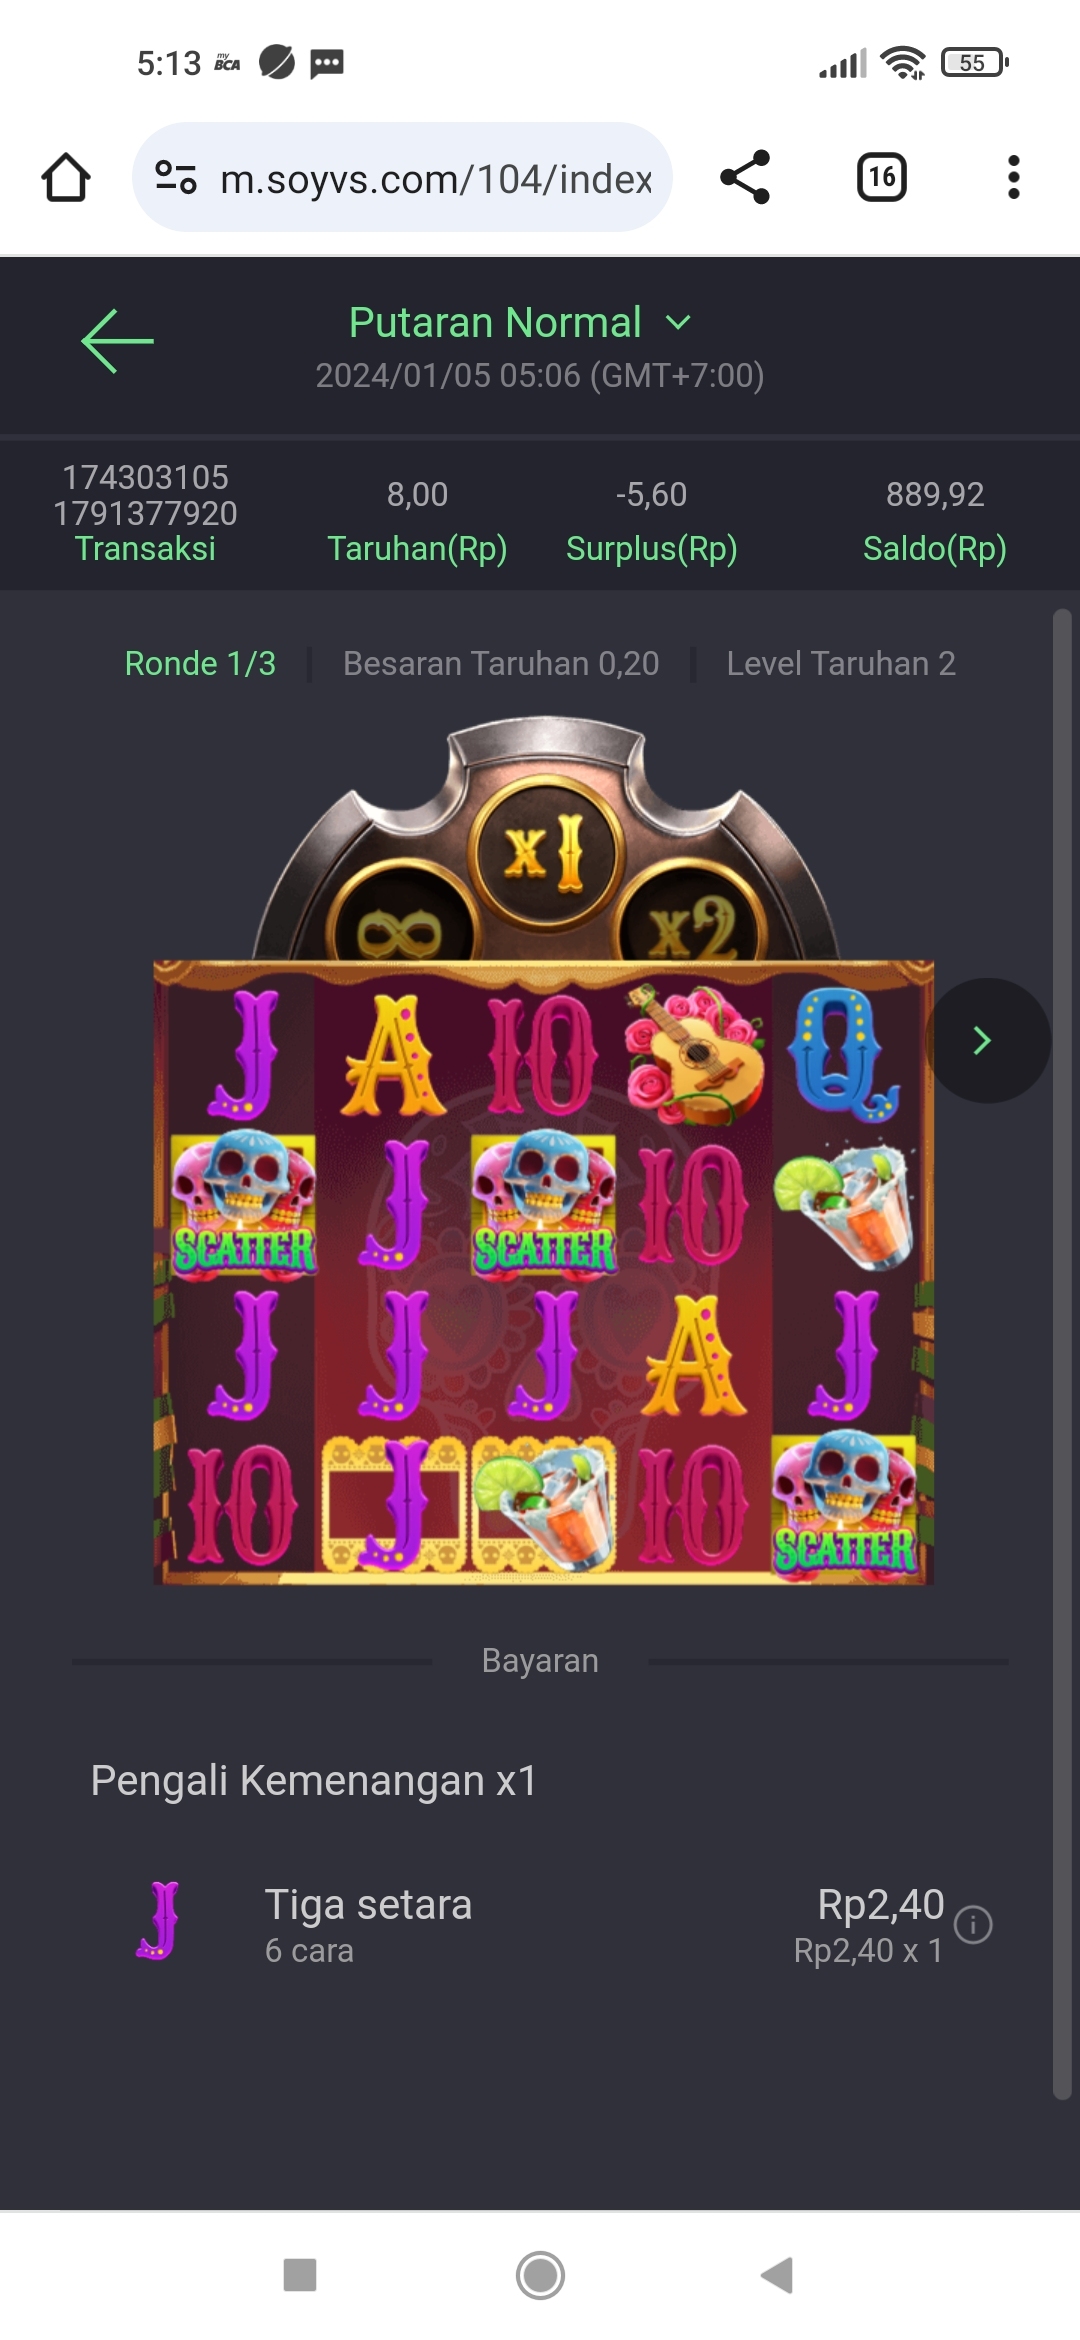Screen dimensions: 1080x2340
Task: Tap the x2 multiplier medallion
Action: tap(692, 925)
